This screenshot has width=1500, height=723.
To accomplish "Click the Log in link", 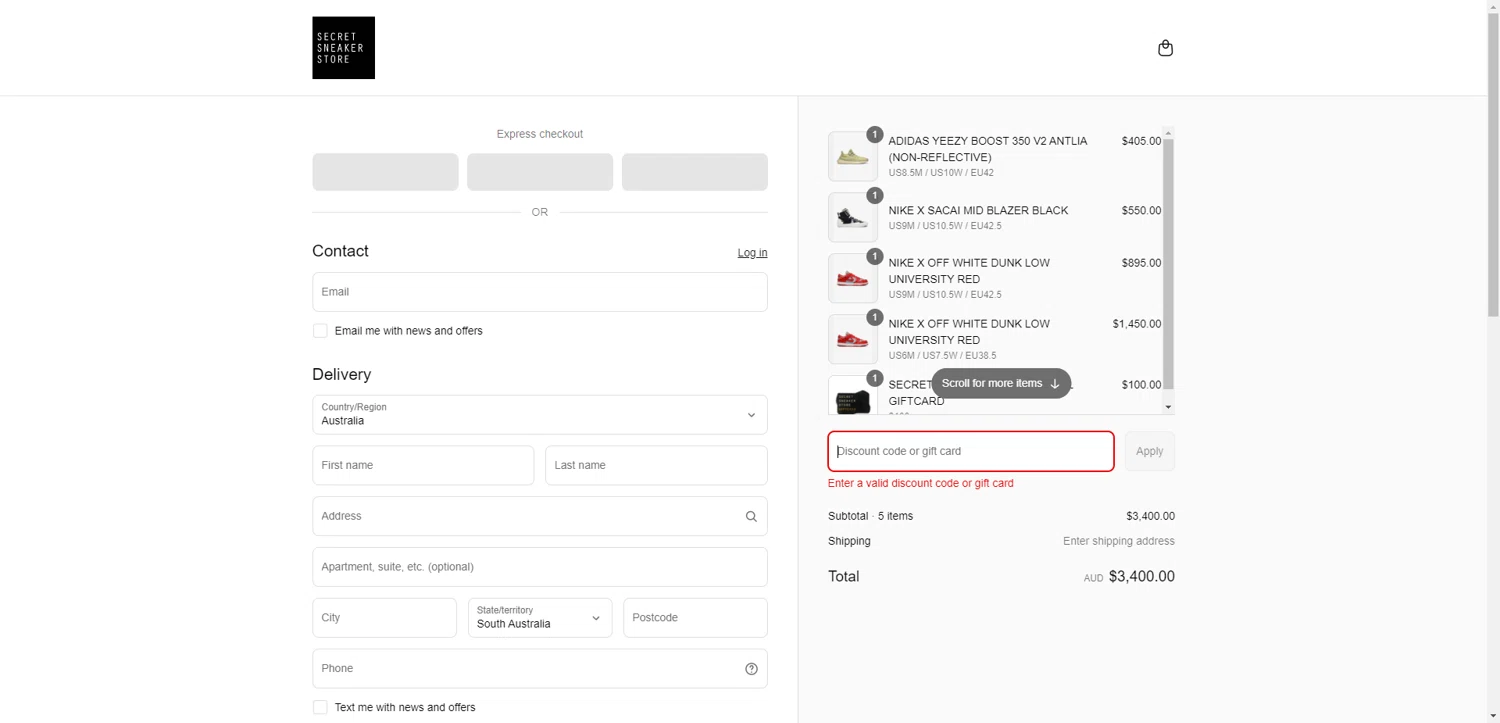I will [752, 253].
